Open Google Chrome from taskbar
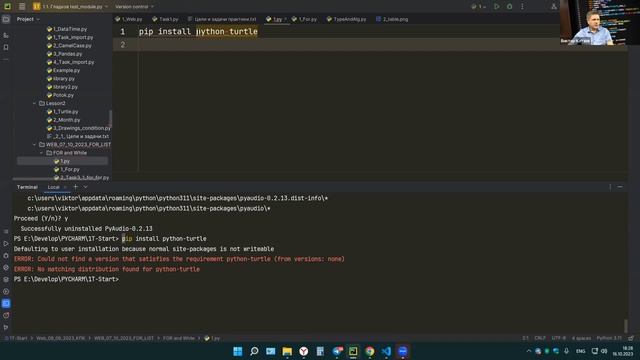This screenshot has width=640, height=360. click(370, 351)
